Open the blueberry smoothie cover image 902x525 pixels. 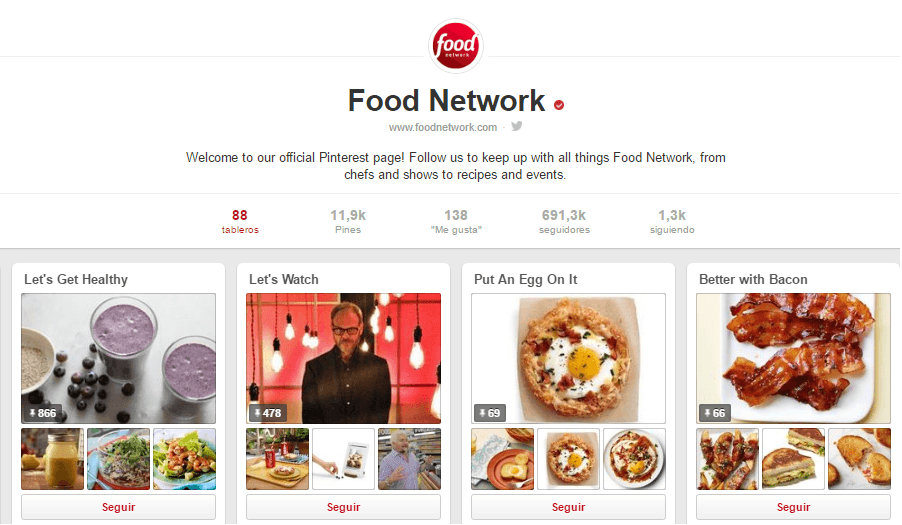click(119, 358)
